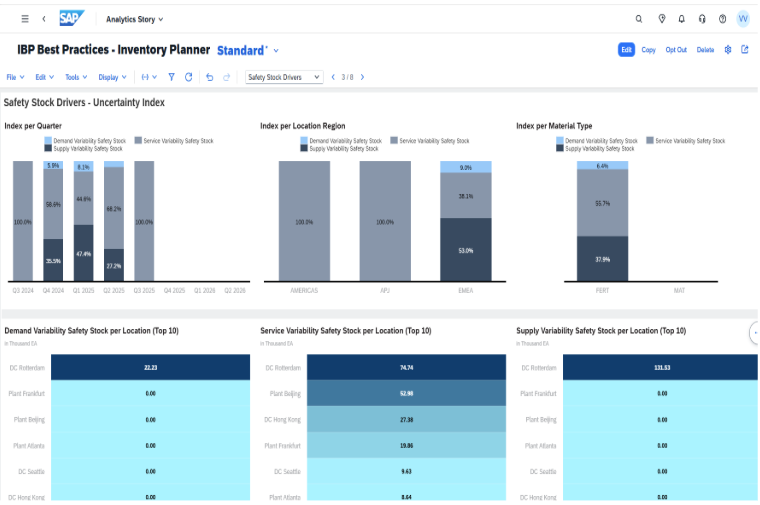
Task: Click the share/export icon at top right
Action: coord(745,49)
